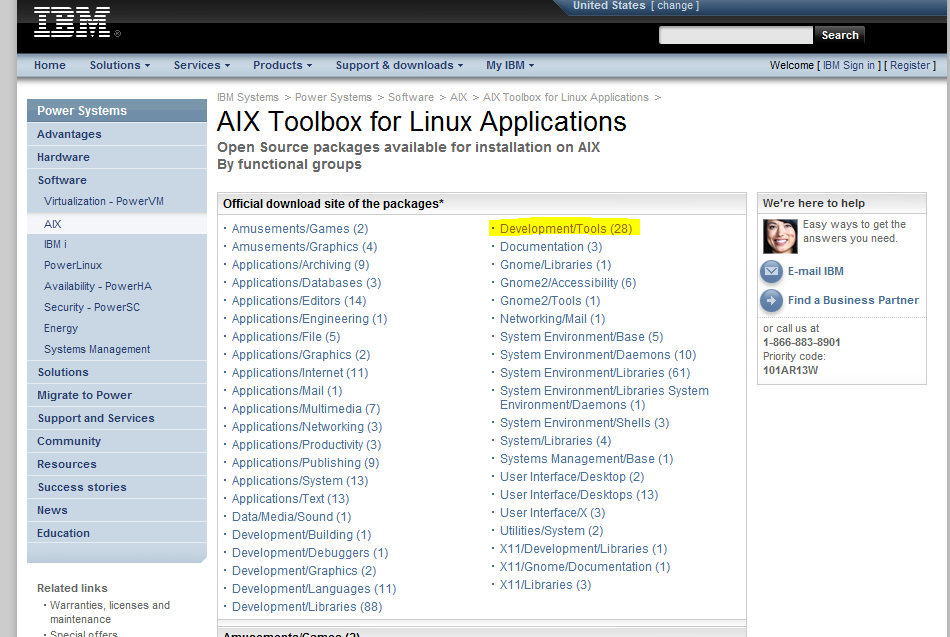
Task: Open Development/Languages (11) link
Action: [x=314, y=589]
